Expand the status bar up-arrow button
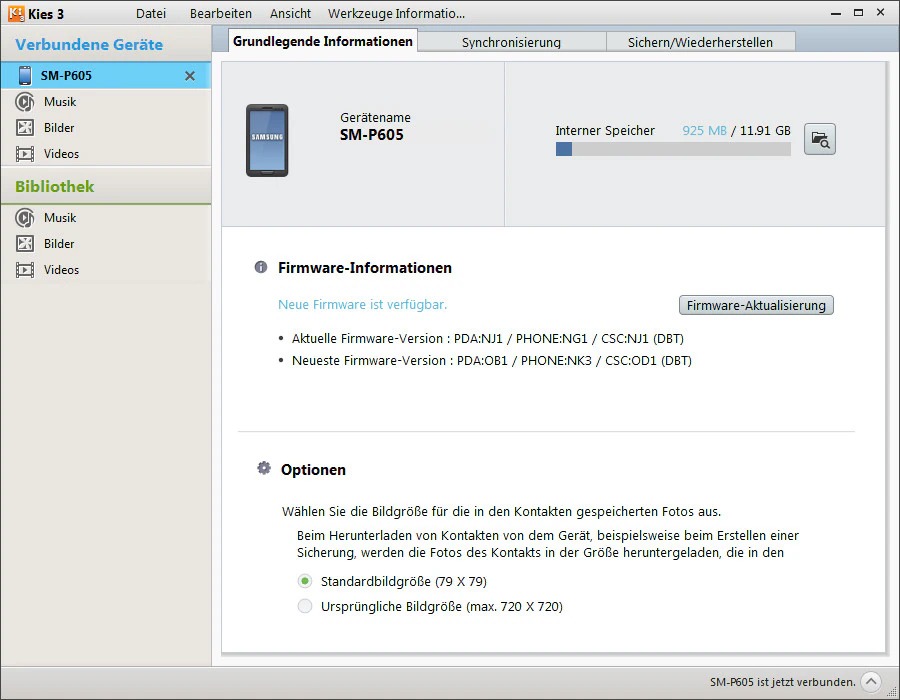This screenshot has height=700, width=900. pyautogui.click(x=870, y=682)
